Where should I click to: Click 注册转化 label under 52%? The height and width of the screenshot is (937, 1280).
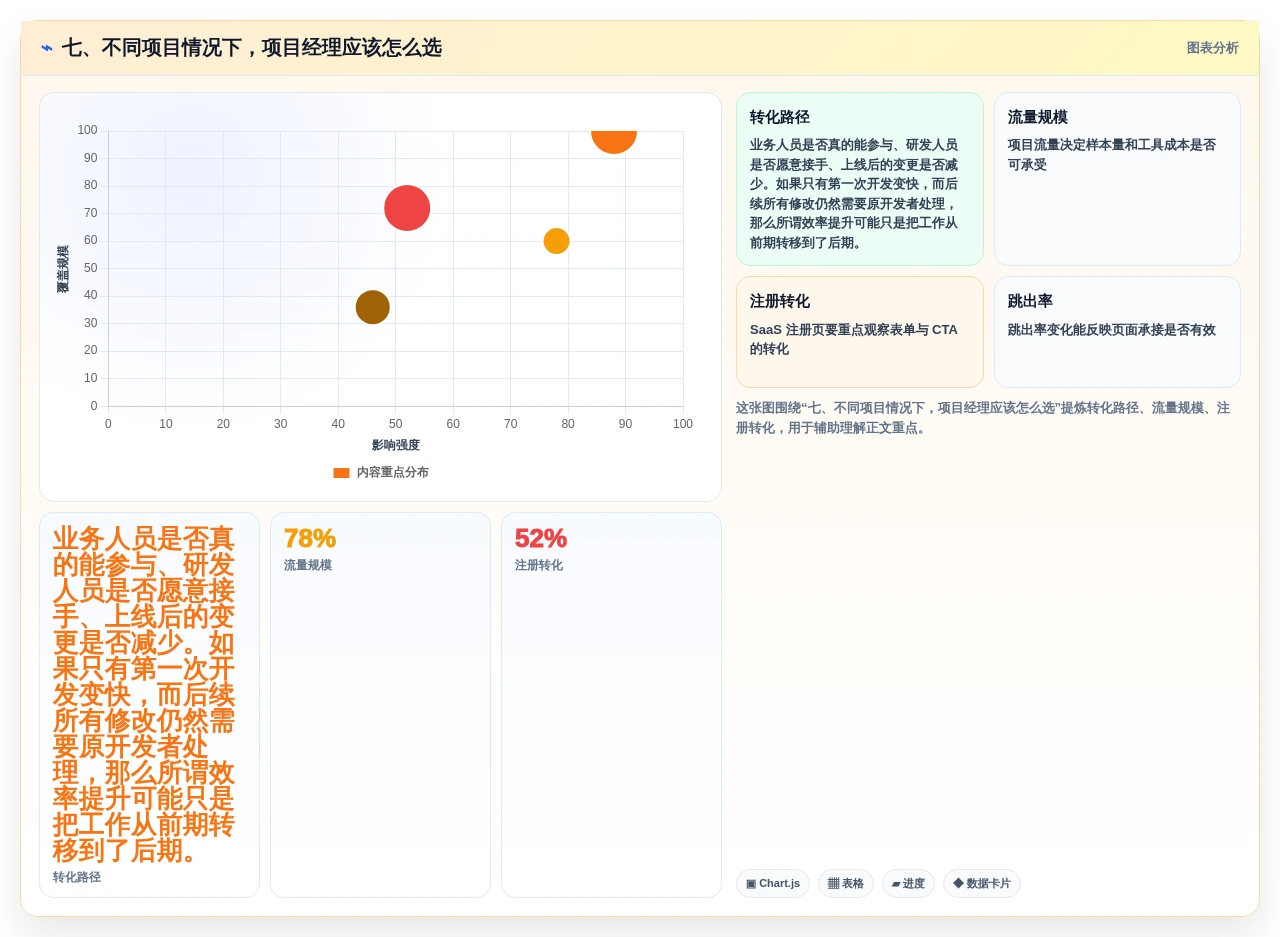click(539, 566)
